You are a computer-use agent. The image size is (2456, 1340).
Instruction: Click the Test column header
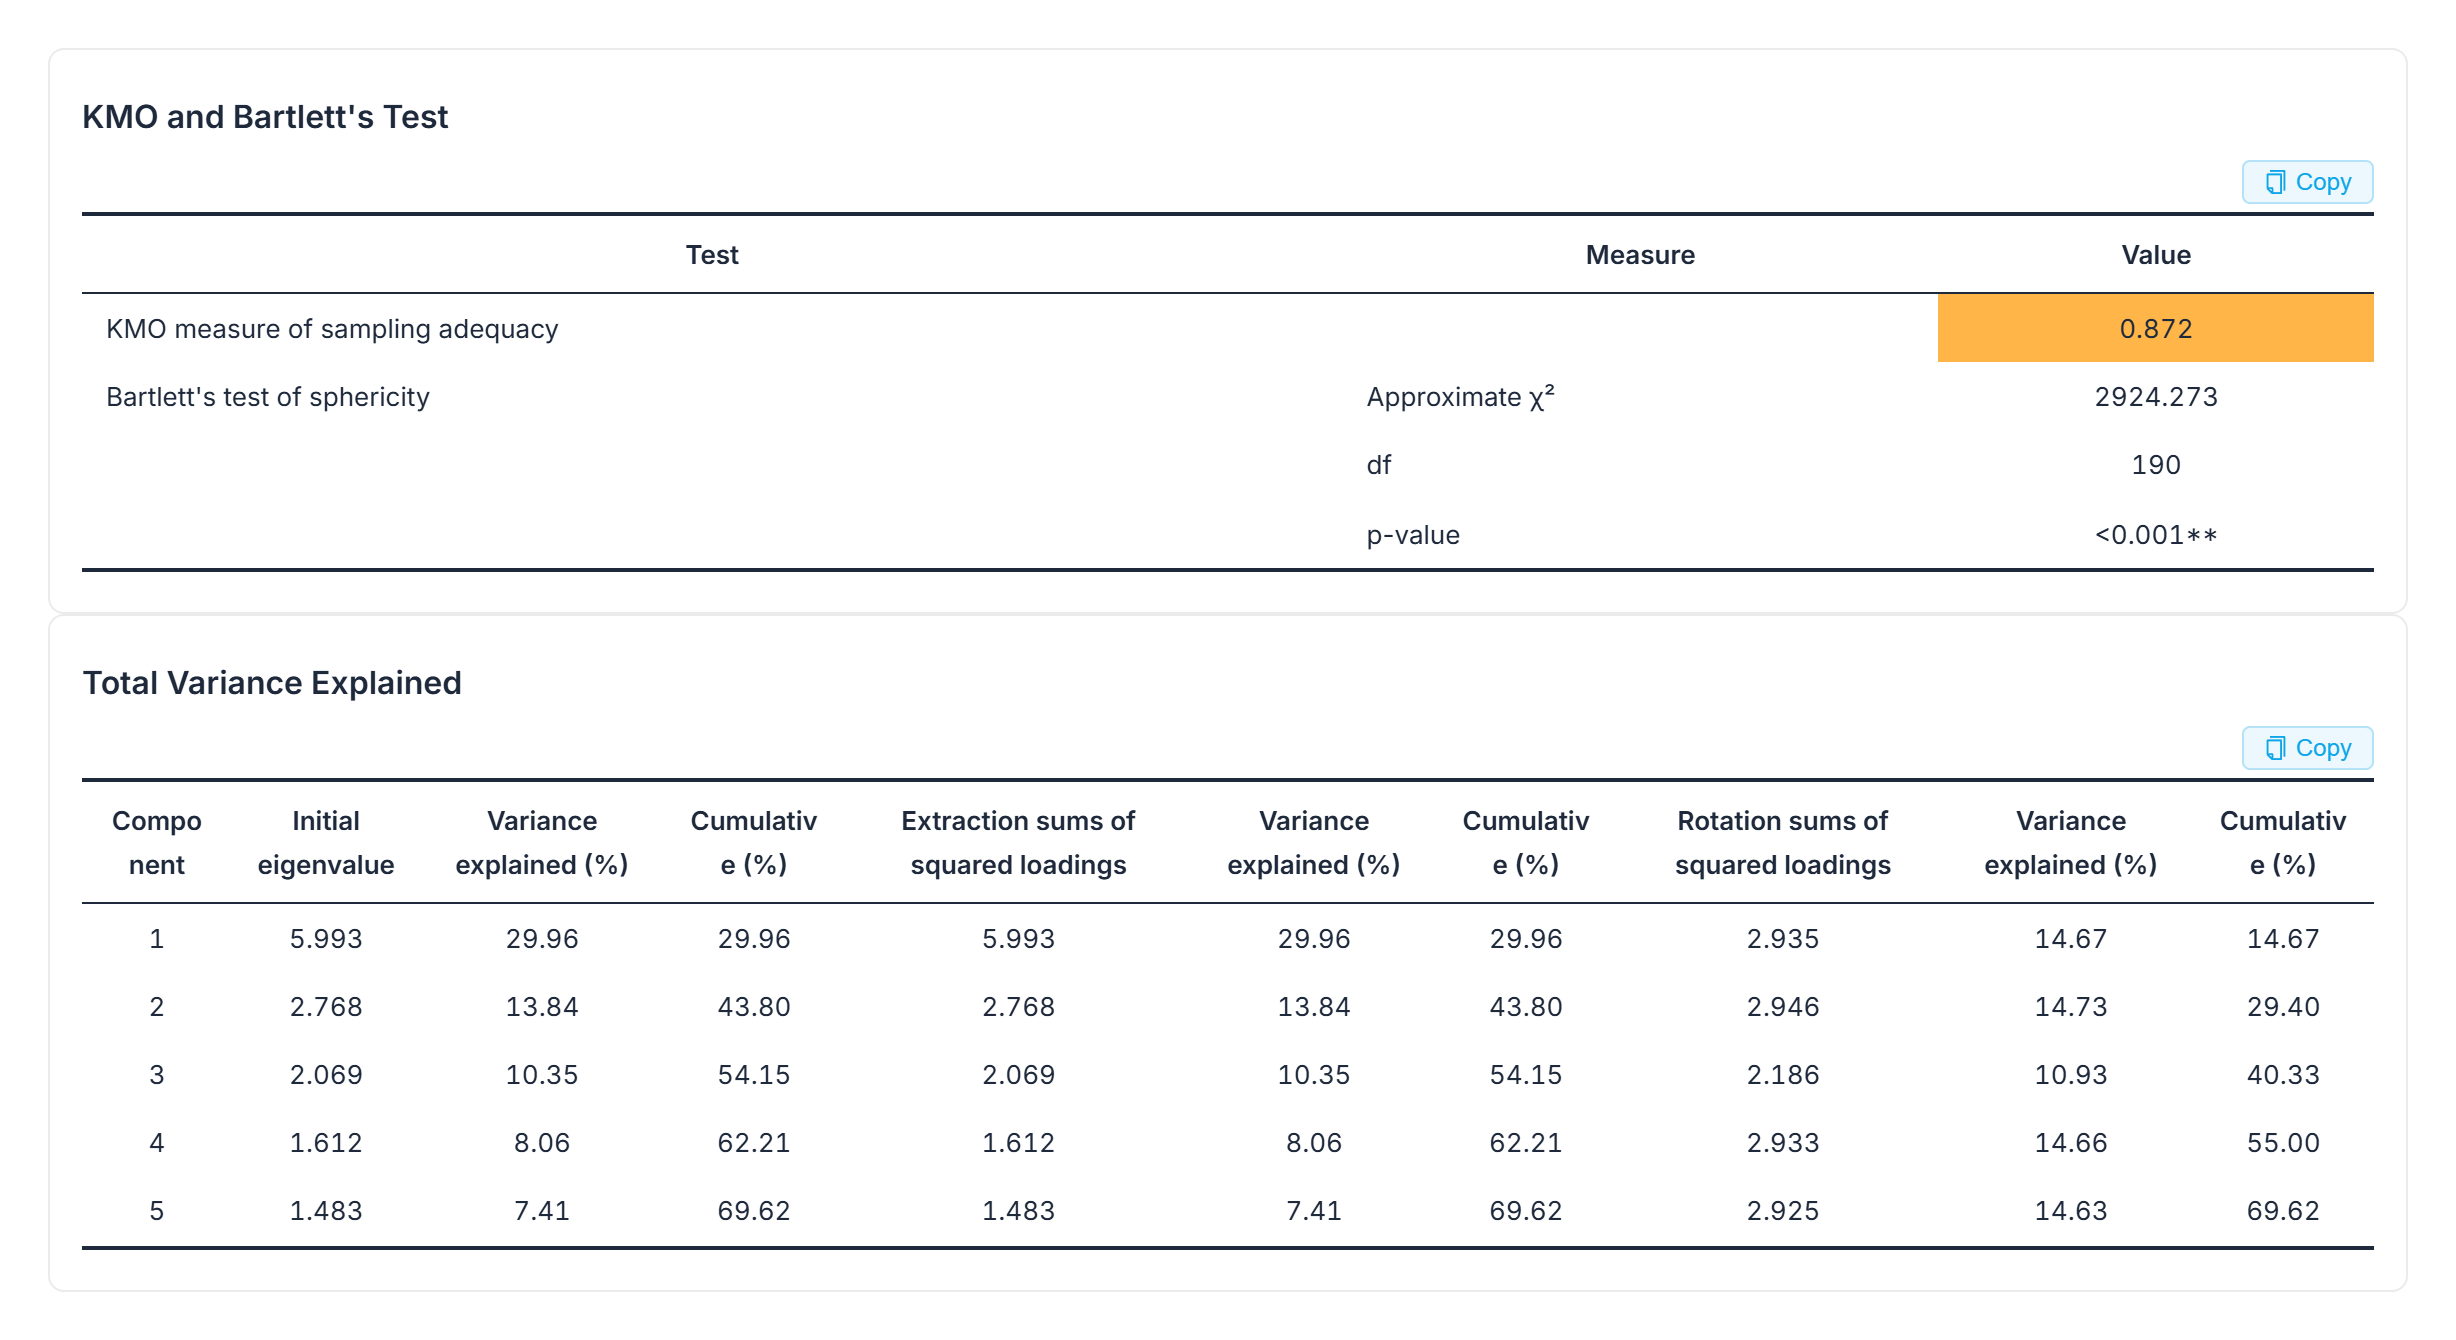(712, 255)
